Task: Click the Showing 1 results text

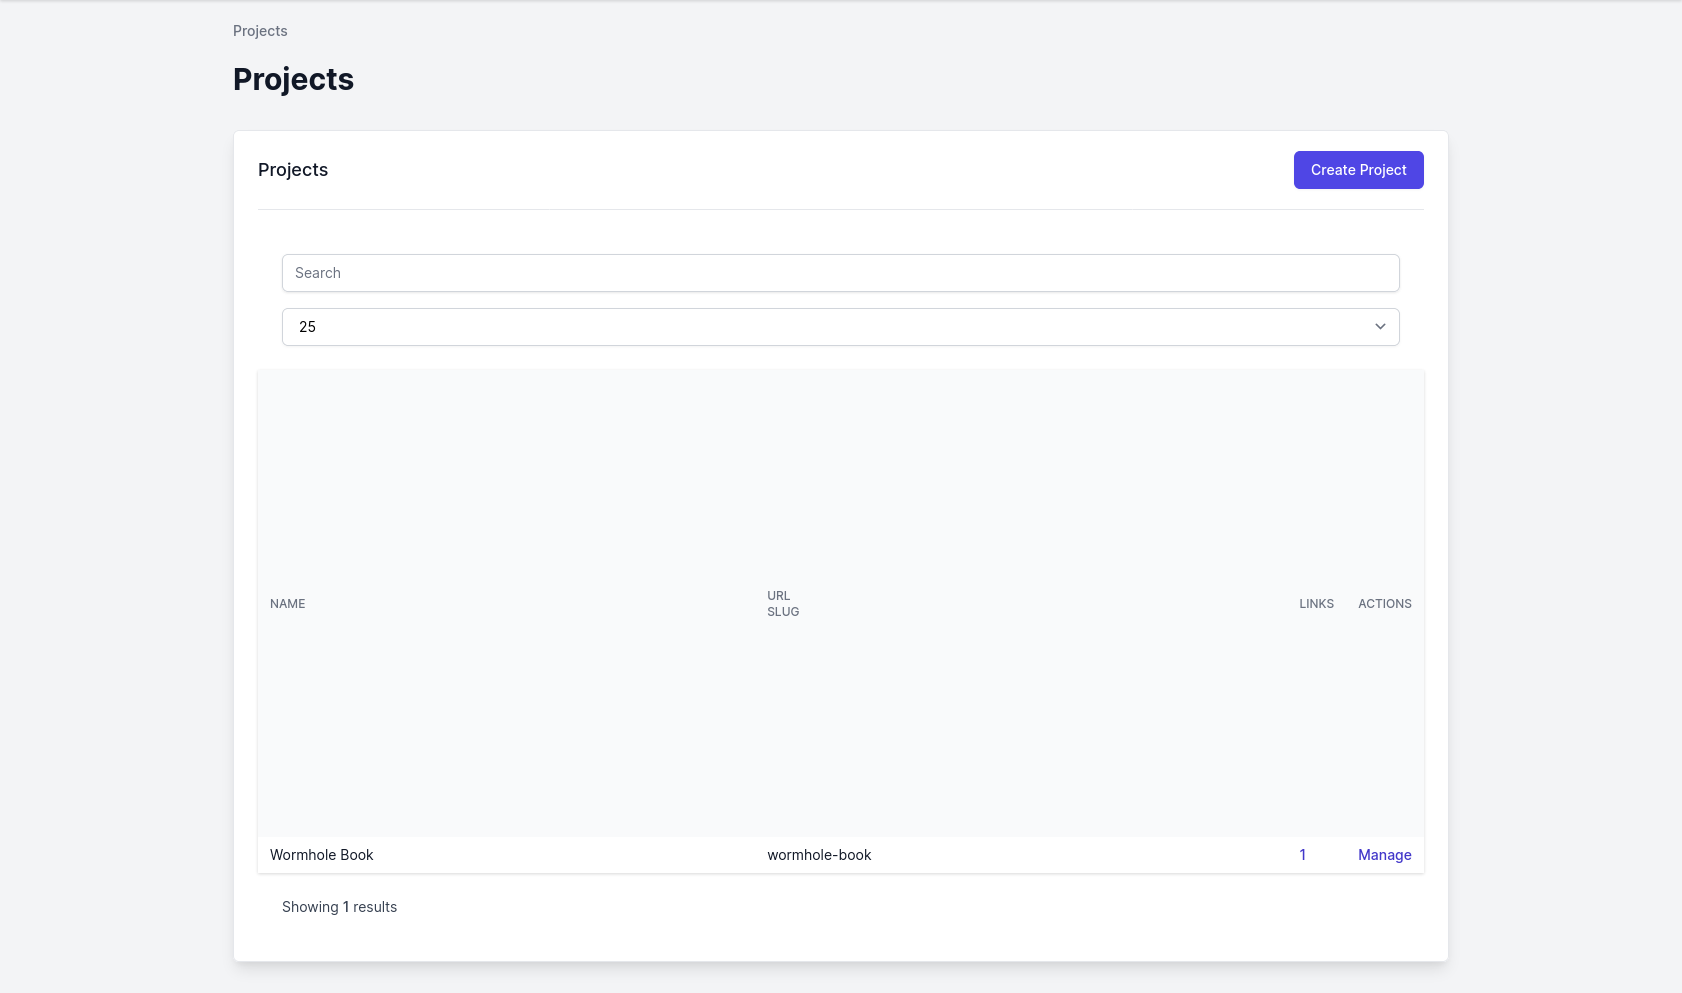Action: [x=339, y=907]
